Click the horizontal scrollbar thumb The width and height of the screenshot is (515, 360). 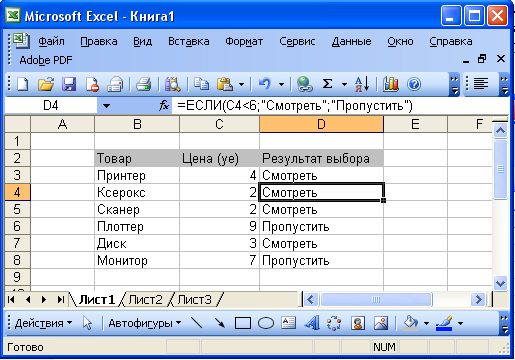point(376,299)
